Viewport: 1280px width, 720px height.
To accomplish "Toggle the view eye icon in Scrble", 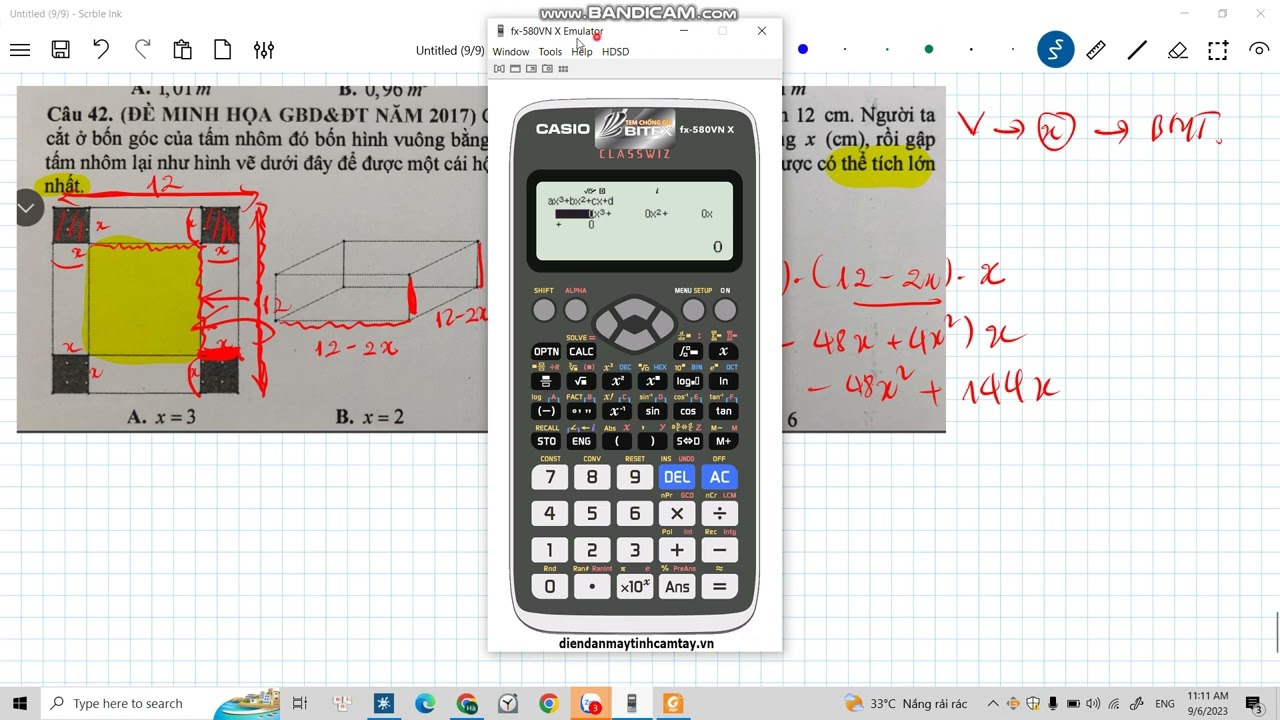I will tap(1259, 50).
